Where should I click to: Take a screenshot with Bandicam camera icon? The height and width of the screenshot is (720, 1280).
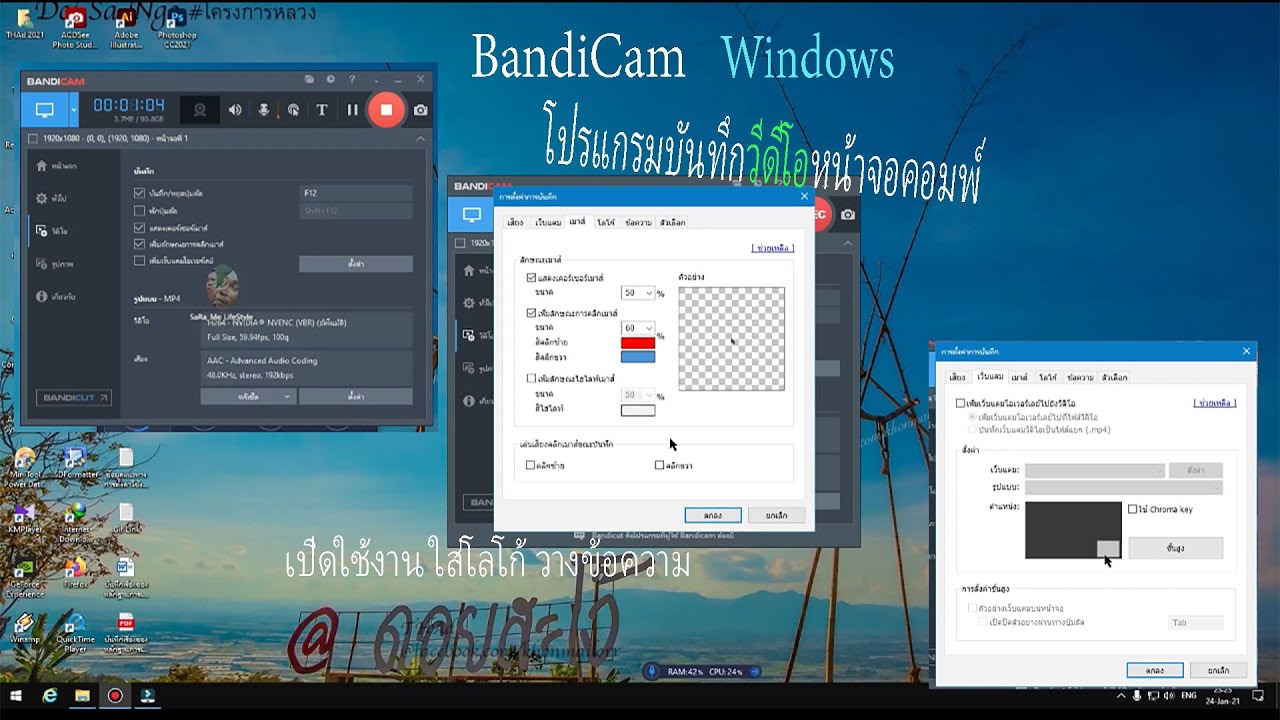click(421, 110)
